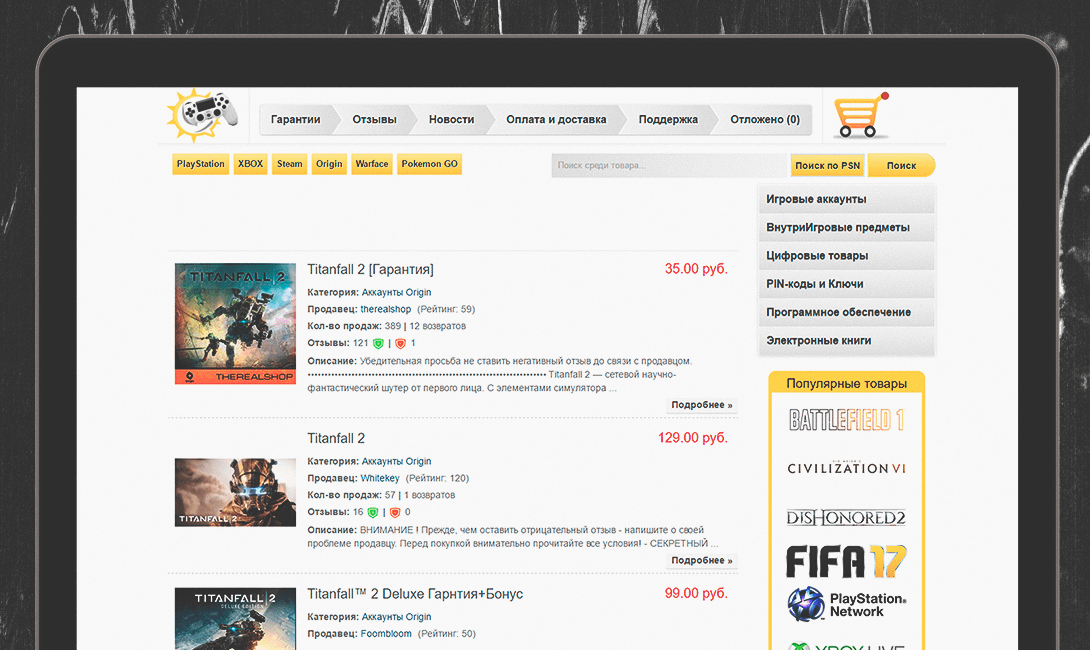Viewport: 1090px width, 650px height.
Task: Click Аккаунты Origin link in the Titanfall 2 [Гарантия] listing
Action: pyautogui.click(x=396, y=292)
